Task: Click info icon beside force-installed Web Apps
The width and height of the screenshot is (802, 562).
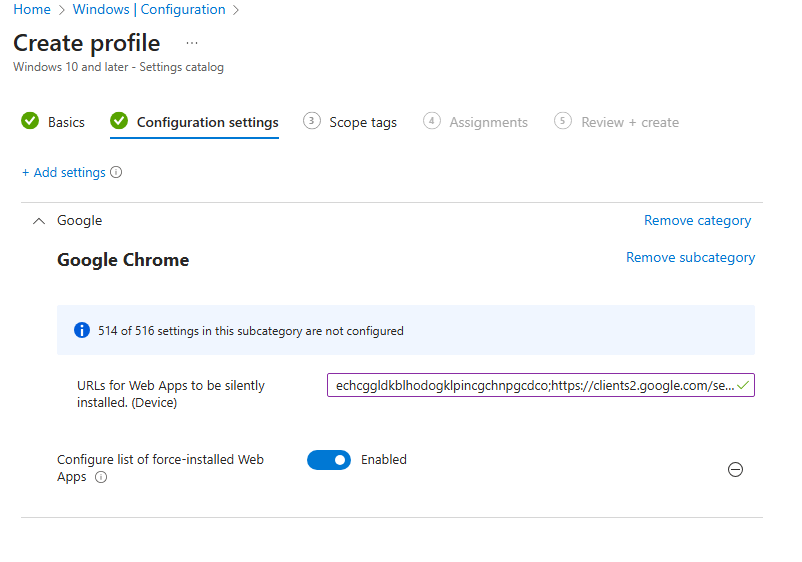Action: tap(101, 477)
